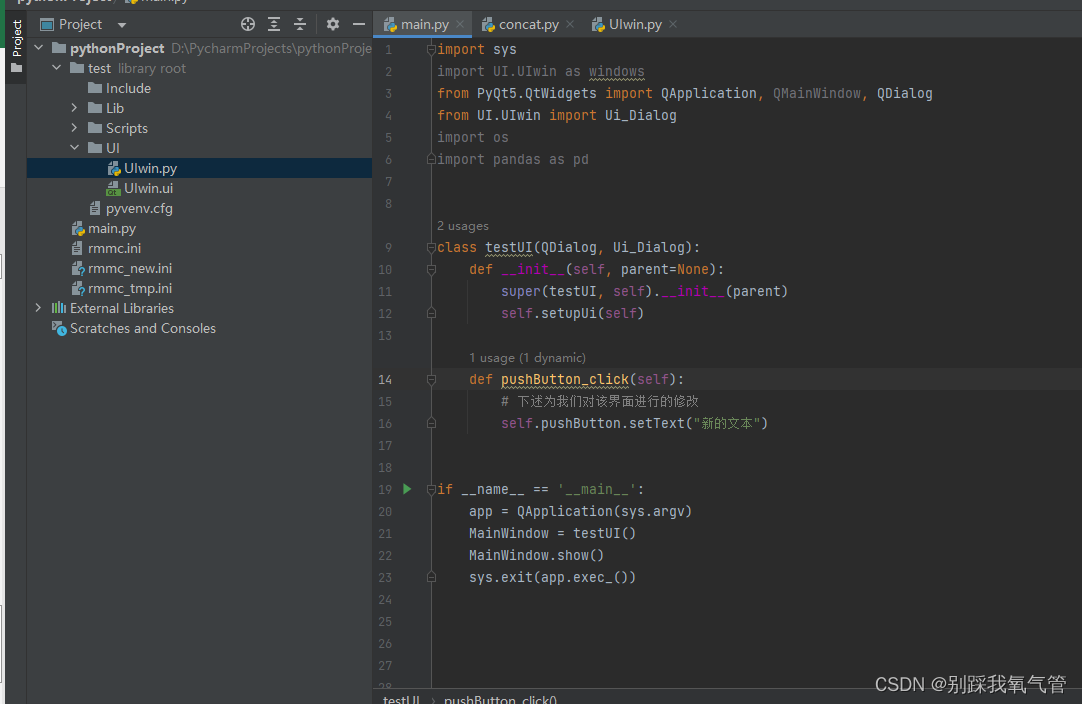Switch to UIwin.py editor tab
1082x704 pixels.
[635, 24]
